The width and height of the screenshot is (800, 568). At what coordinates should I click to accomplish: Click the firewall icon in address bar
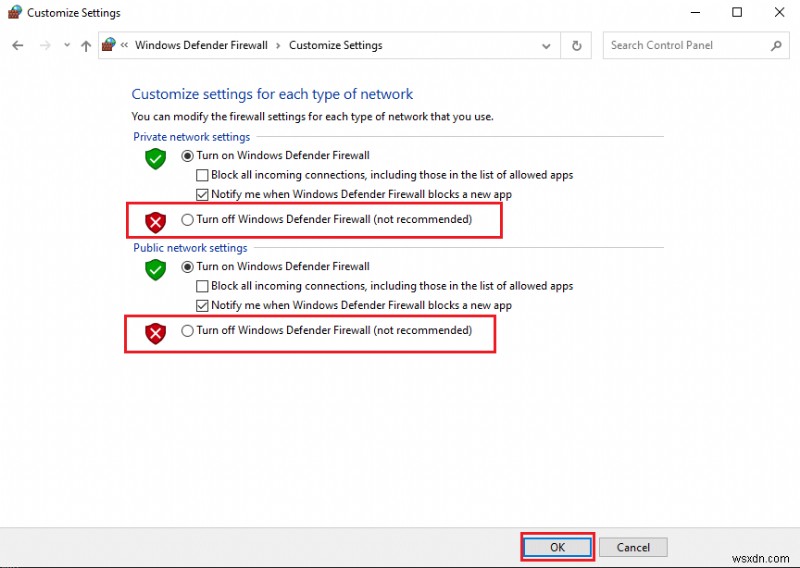[x=108, y=45]
